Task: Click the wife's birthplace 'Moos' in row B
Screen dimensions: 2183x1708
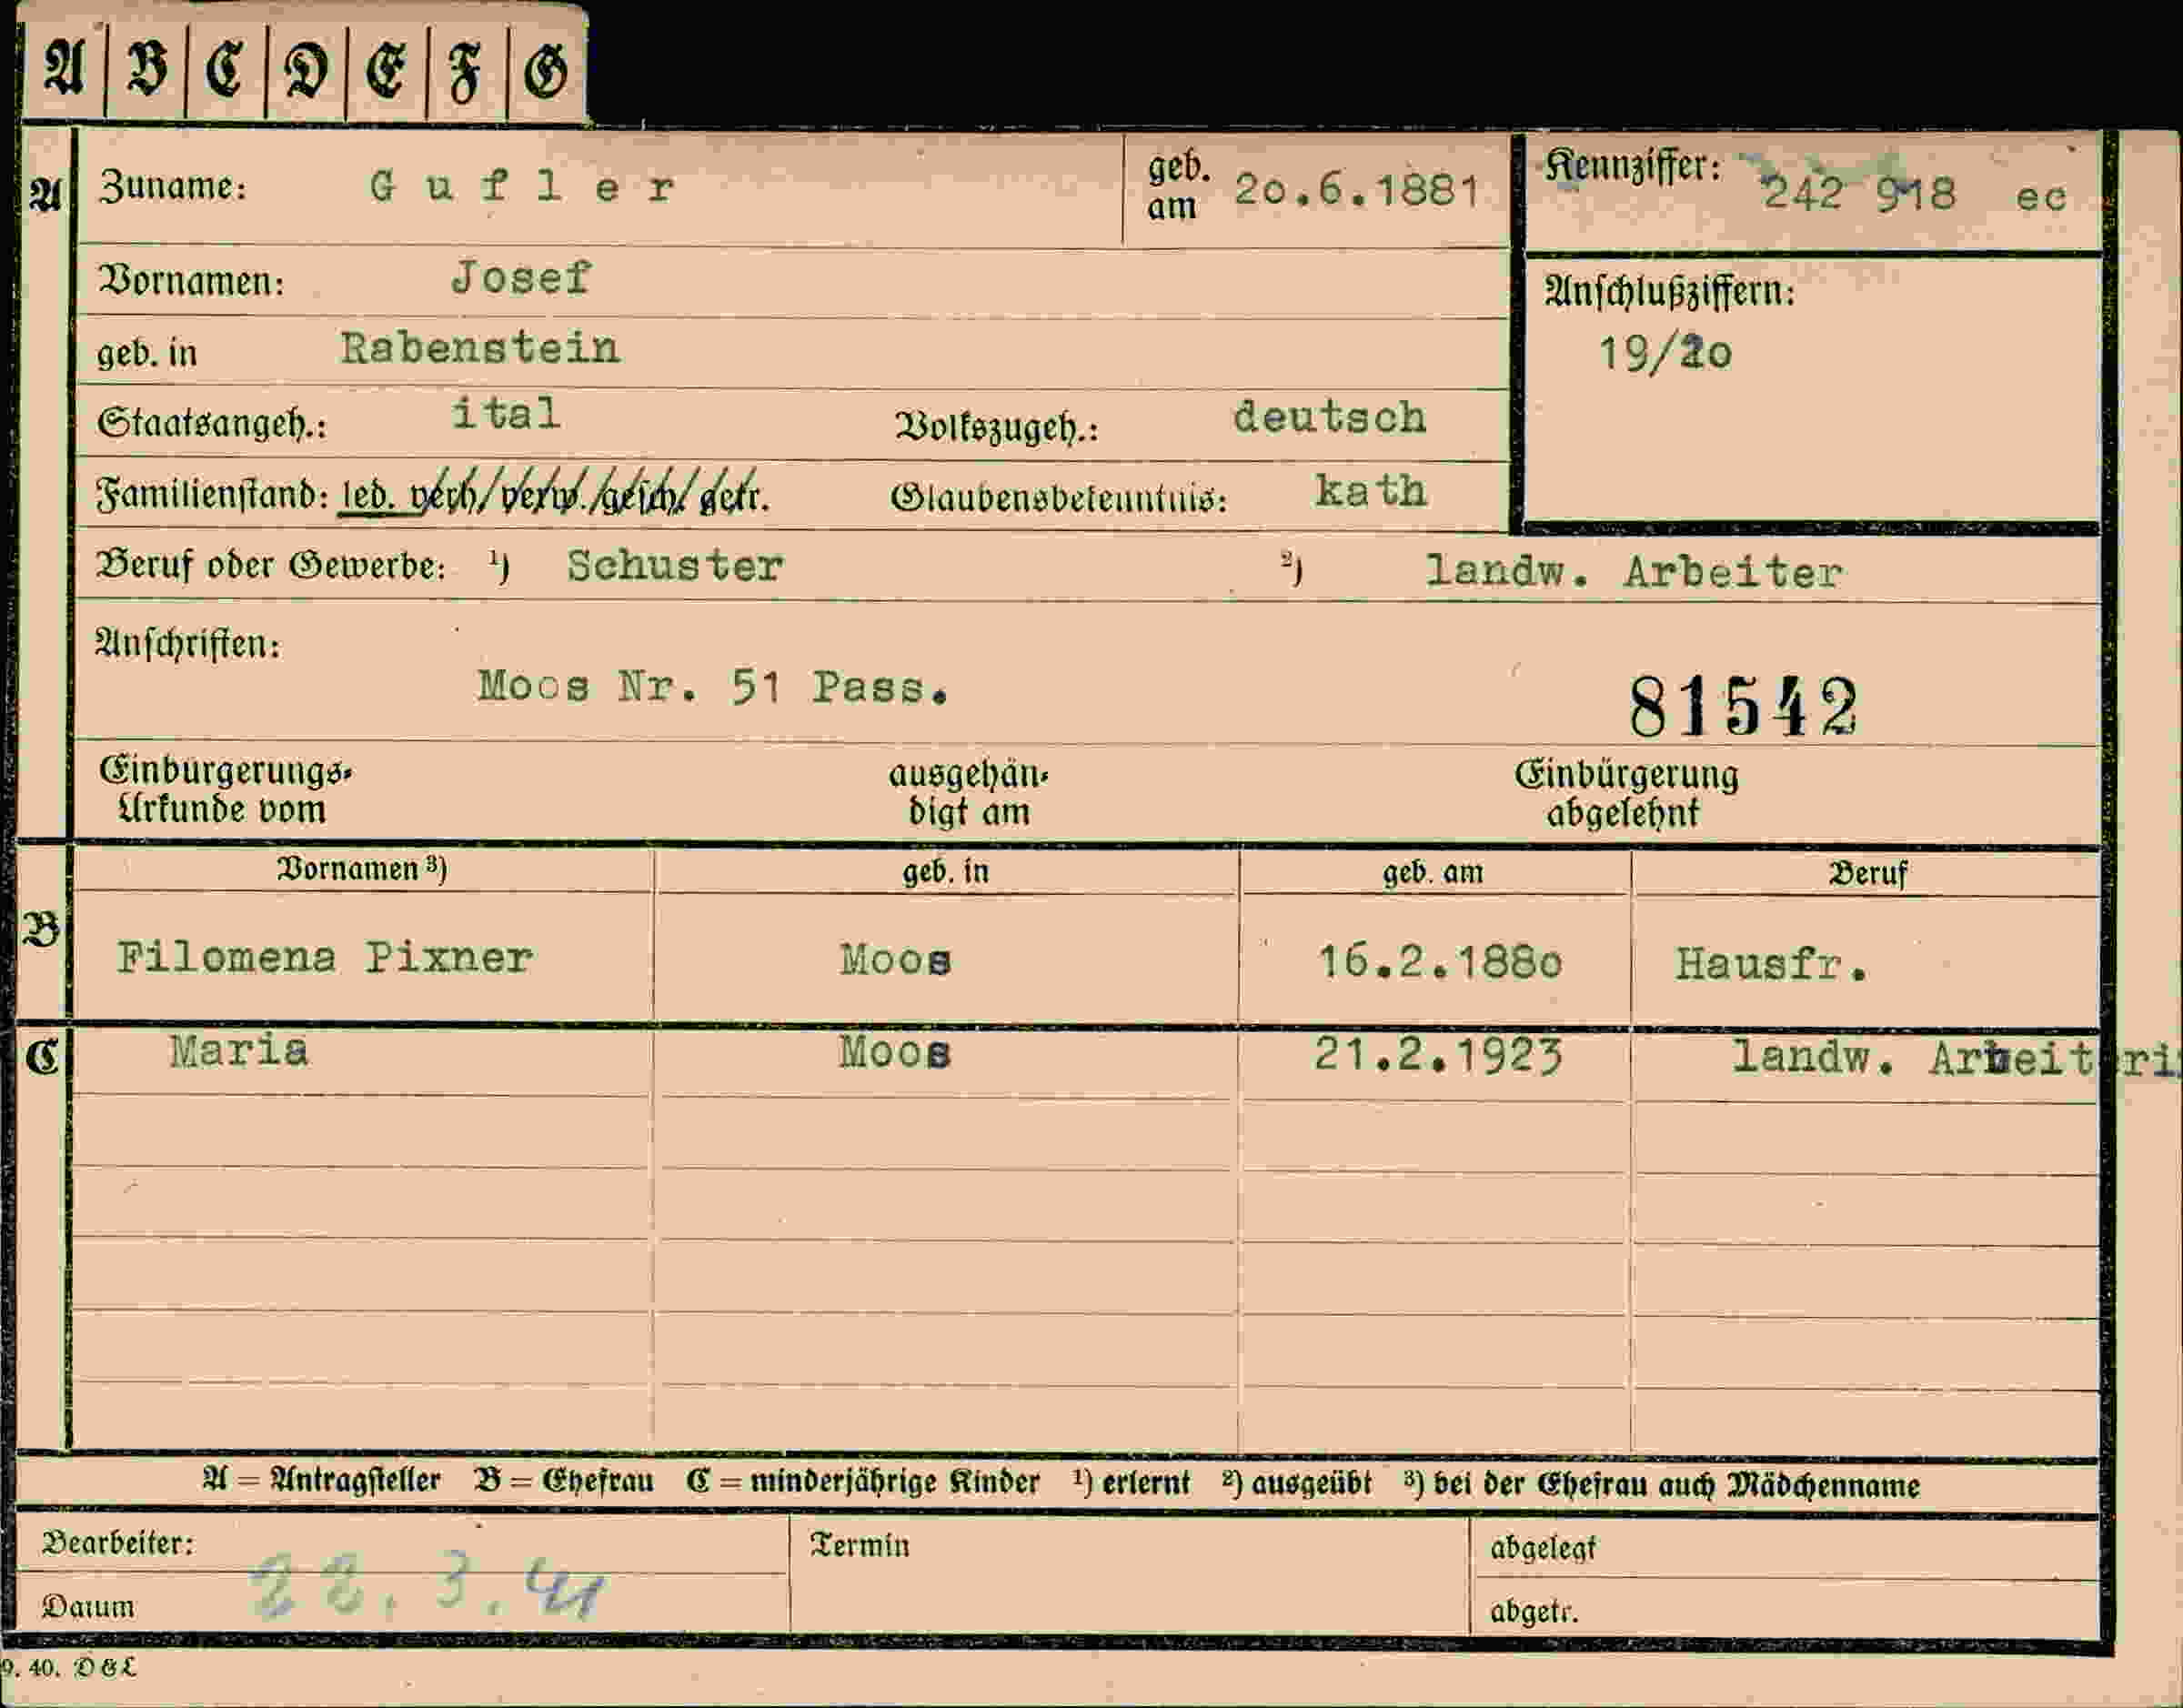Action: tap(896, 960)
